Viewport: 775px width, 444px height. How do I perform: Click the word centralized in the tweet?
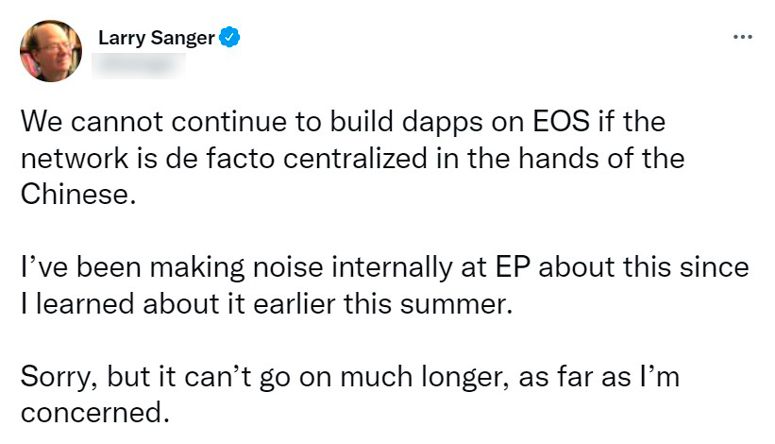[x=355, y=158]
